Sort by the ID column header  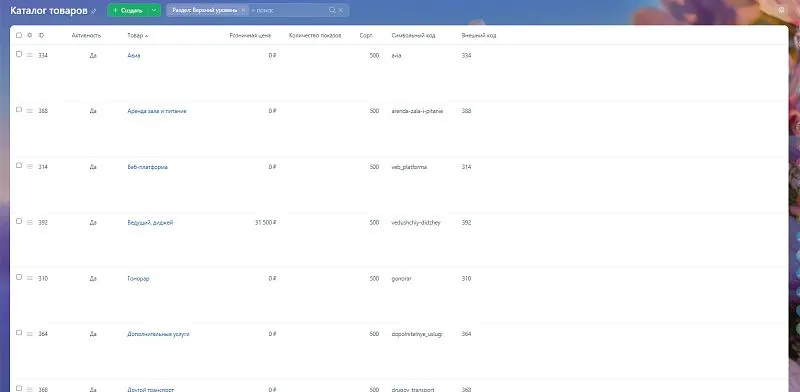coord(41,36)
